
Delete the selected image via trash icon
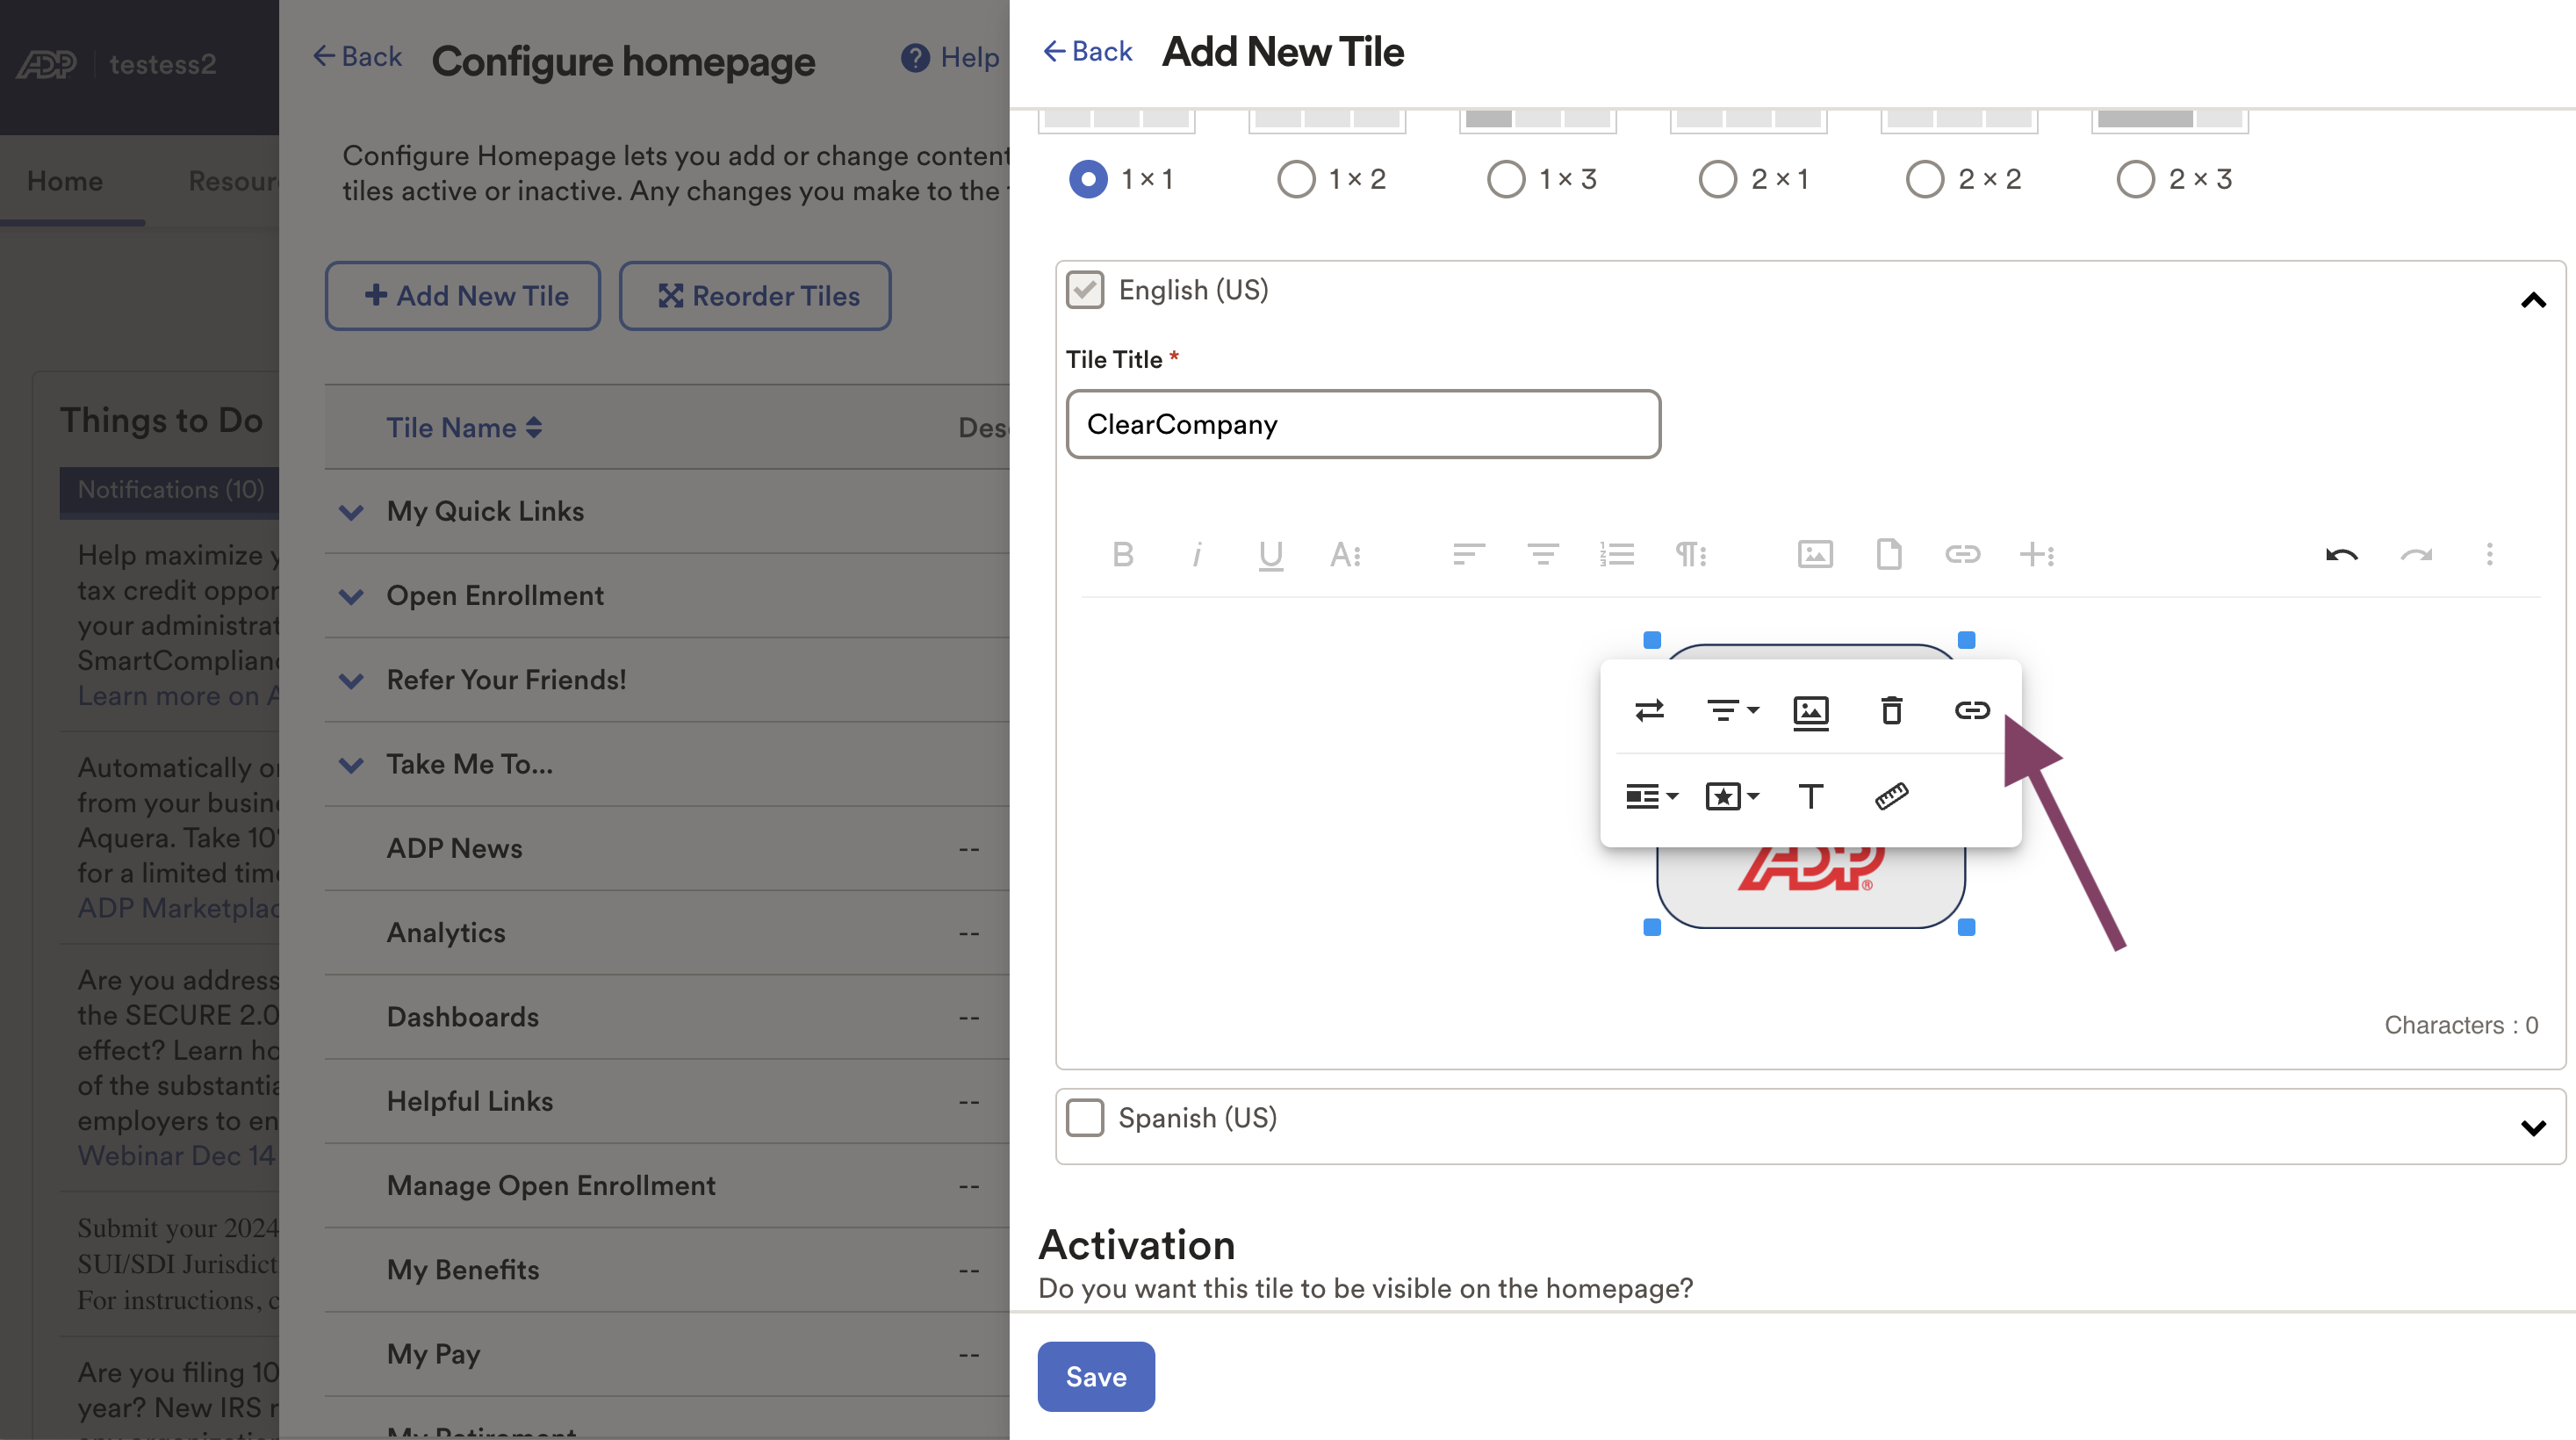[1892, 710]
